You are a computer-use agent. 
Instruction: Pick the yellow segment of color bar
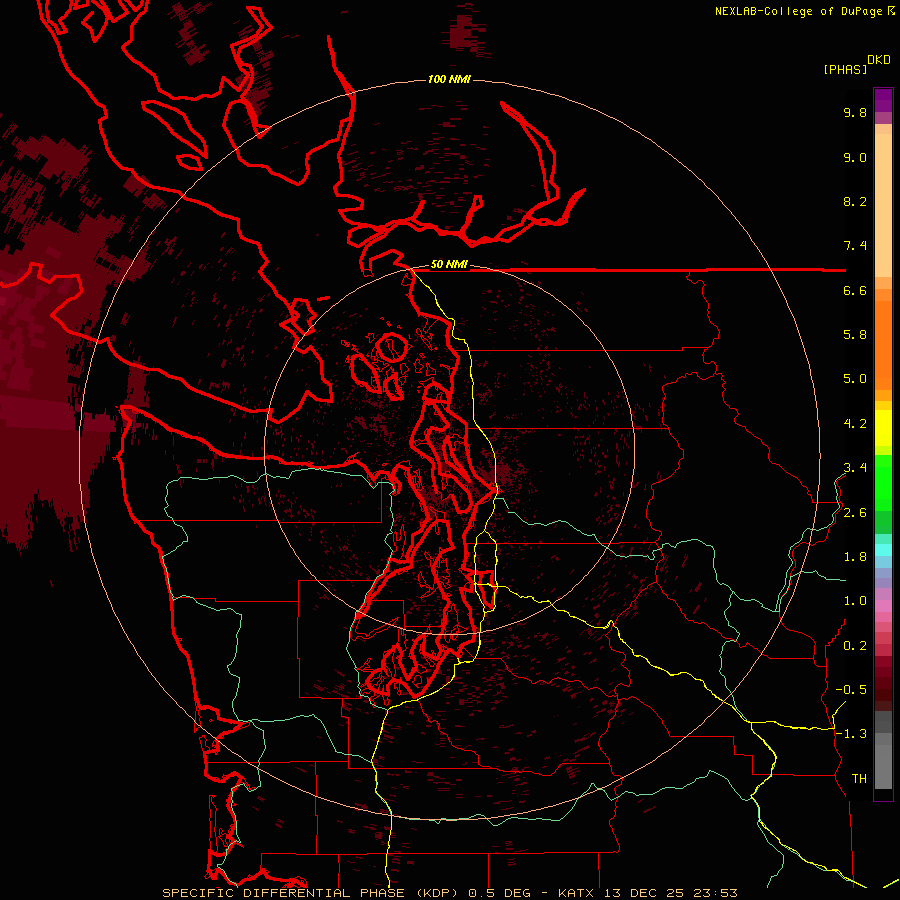click(x=883, y=428)
